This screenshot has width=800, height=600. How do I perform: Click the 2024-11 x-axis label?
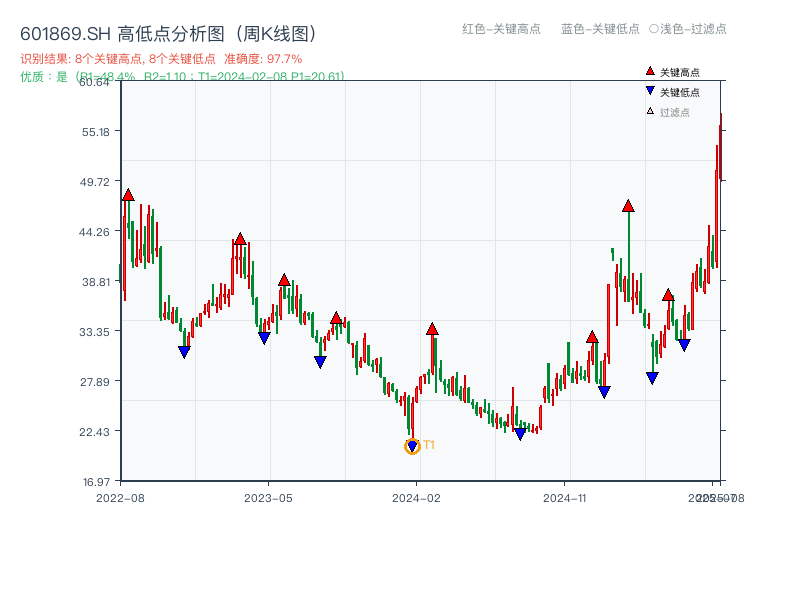[x=565, y=498]
